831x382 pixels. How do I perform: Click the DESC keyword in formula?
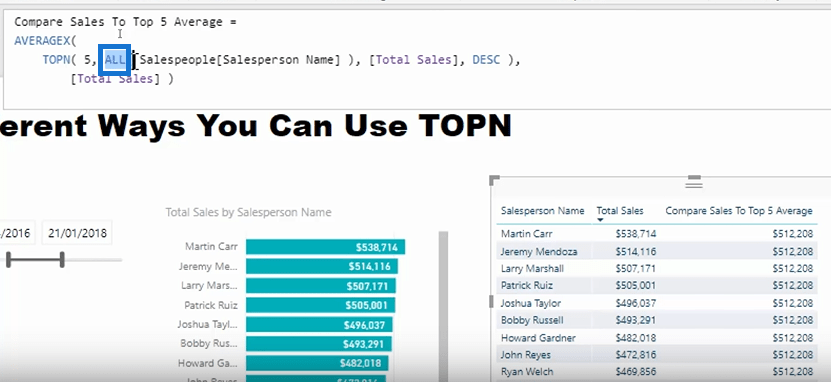pos(486,60)
